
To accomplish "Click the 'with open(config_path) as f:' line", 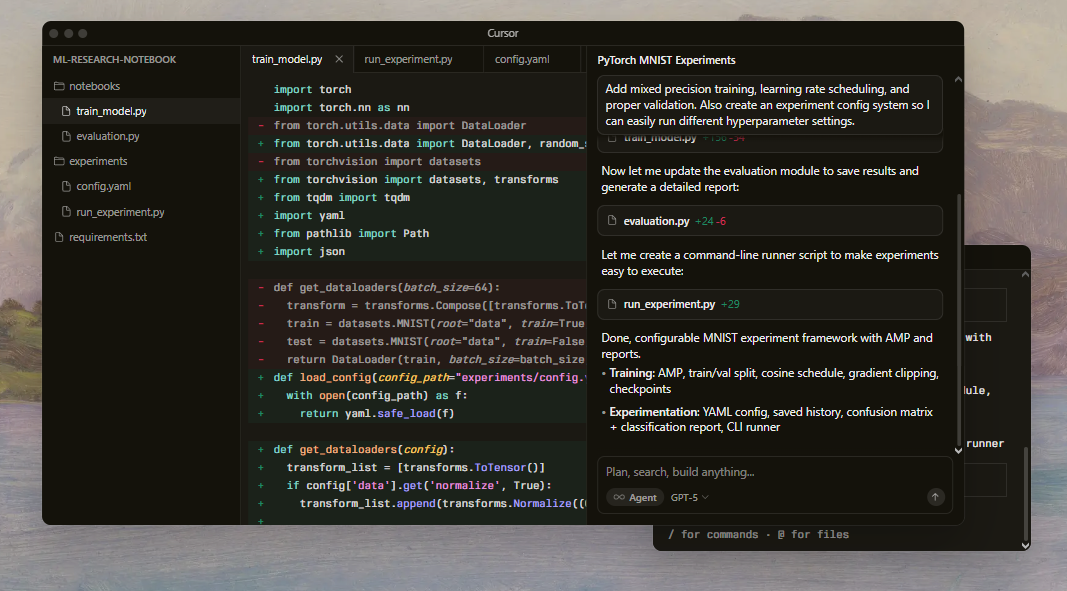I will click(377, 396).
